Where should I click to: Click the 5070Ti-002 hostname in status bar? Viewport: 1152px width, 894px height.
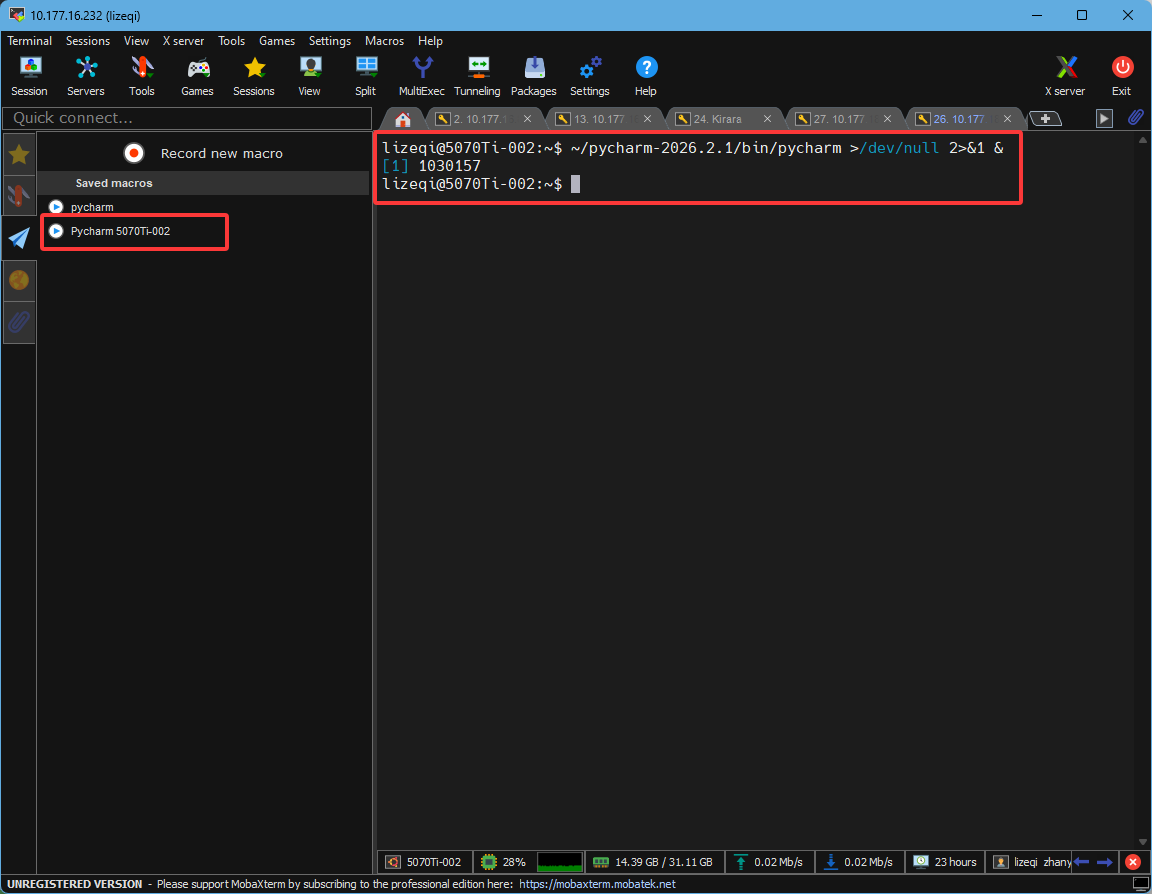[x=425, y=862]
